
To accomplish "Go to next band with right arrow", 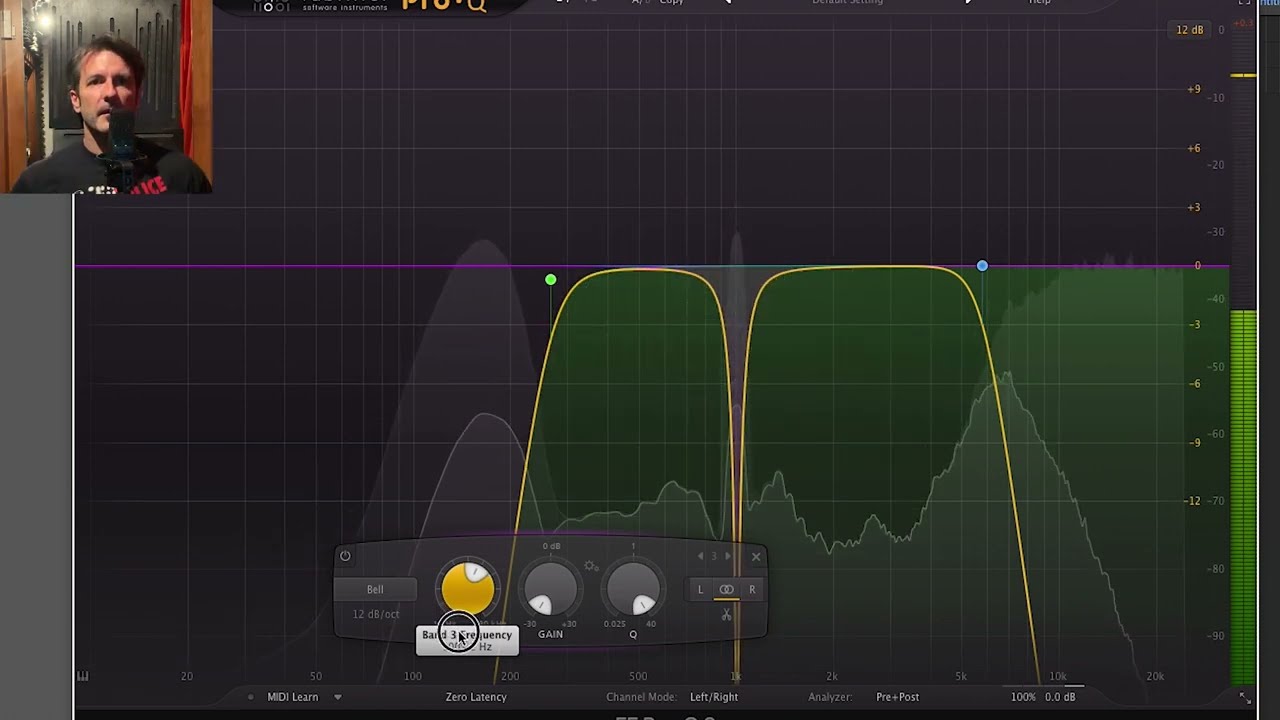I will 728,556.
